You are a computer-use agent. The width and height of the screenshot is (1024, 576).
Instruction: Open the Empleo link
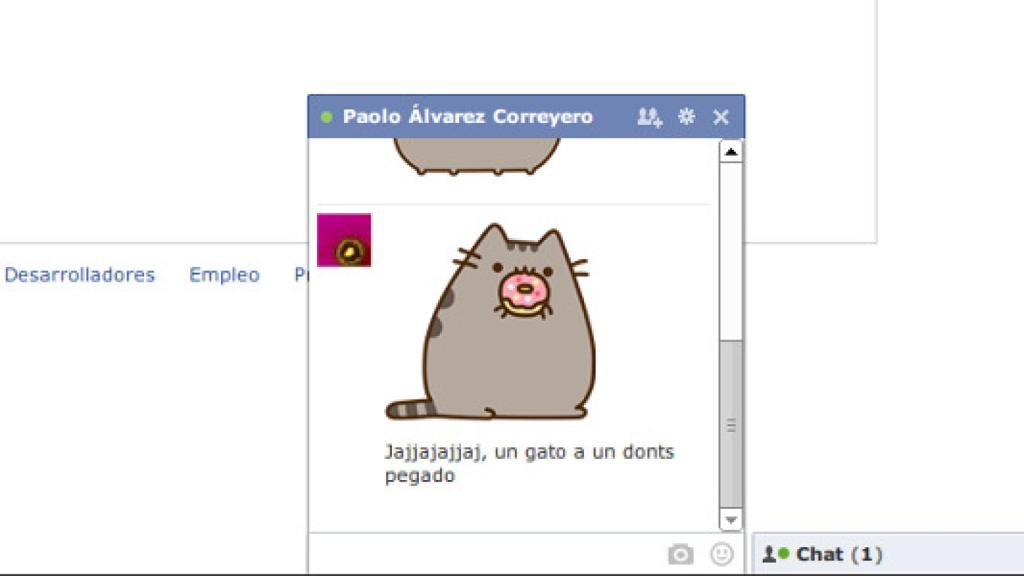[x=224, y=274]
